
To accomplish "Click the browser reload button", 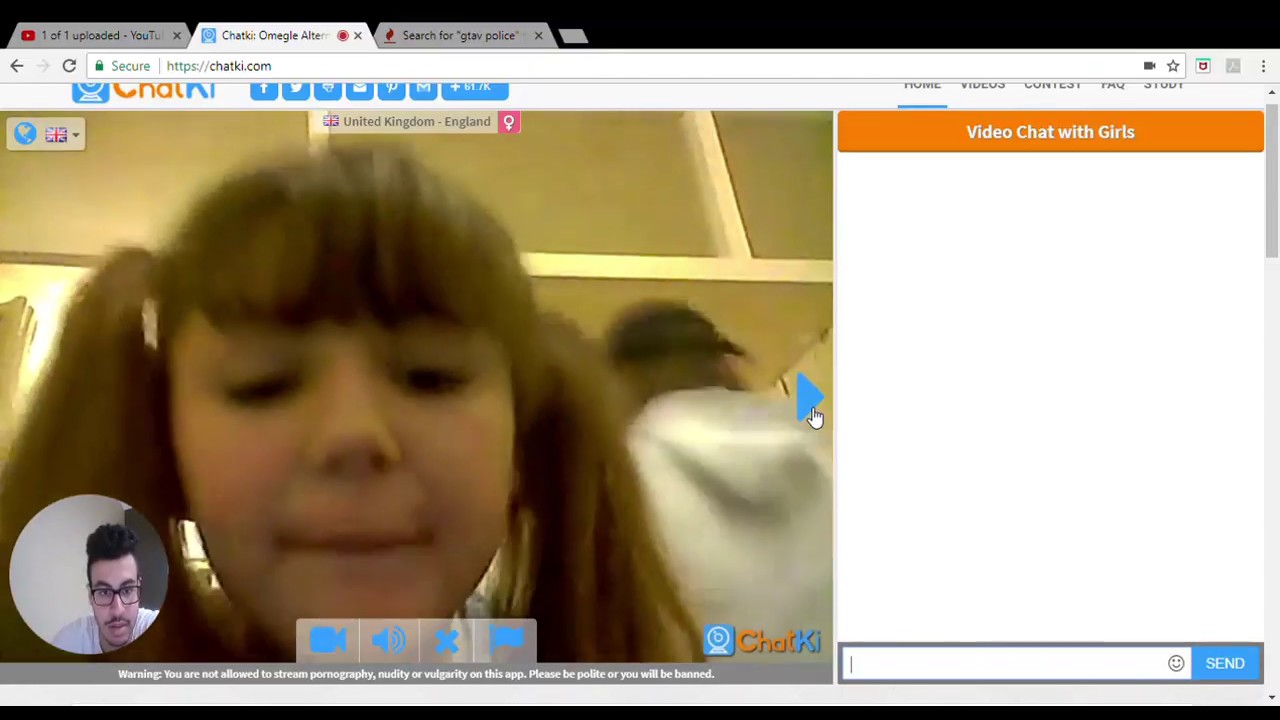I will point(69,66).
